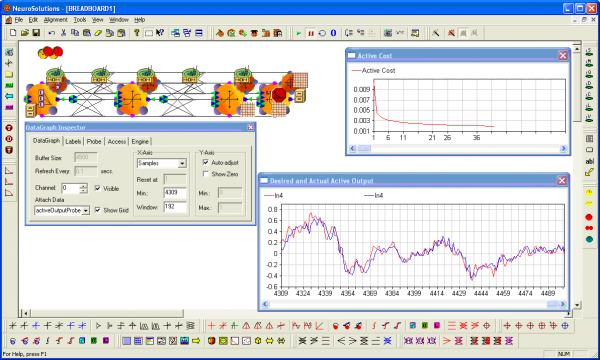600x360 pixels.
Task: Open the Attach Data activeOutputProbe dropdown
Action: pyautogui.click(x=86, y=210)
